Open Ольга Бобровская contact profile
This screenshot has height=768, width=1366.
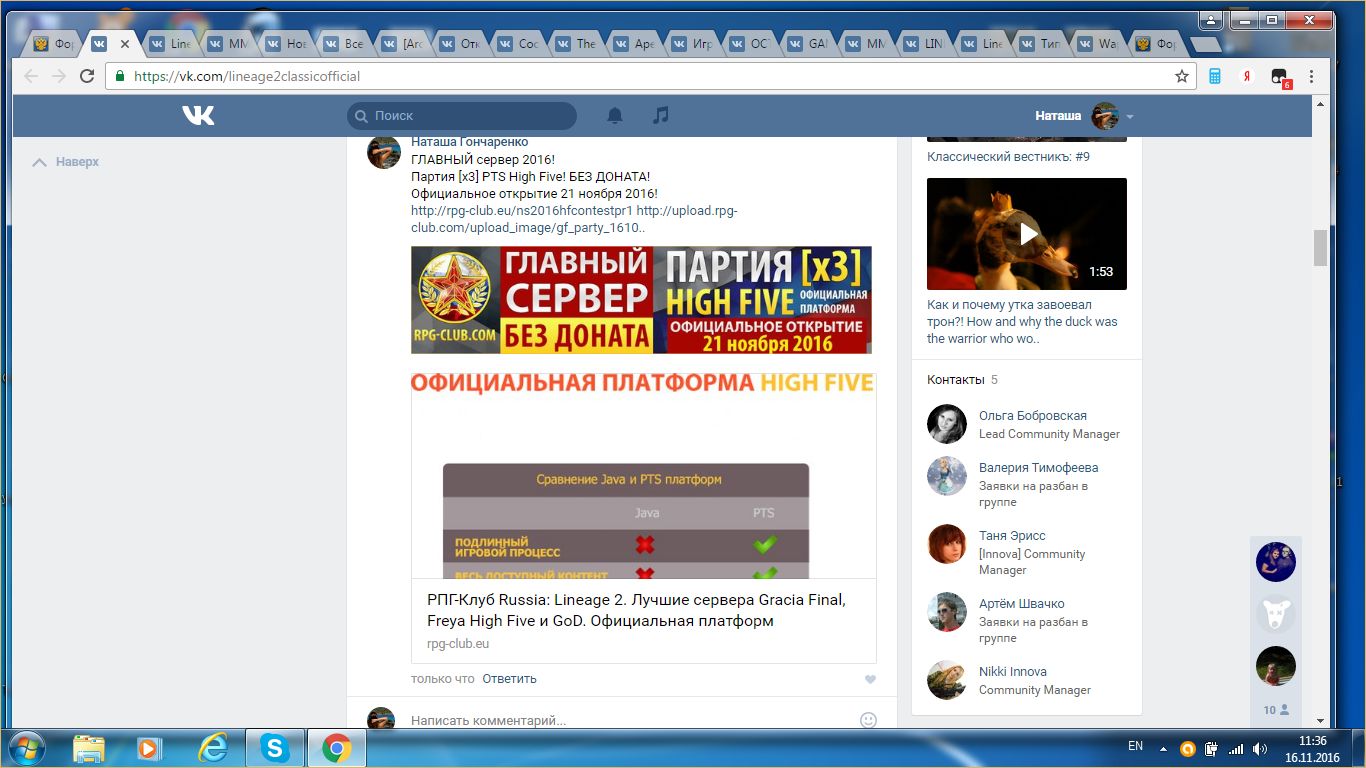click(1033, 416)
